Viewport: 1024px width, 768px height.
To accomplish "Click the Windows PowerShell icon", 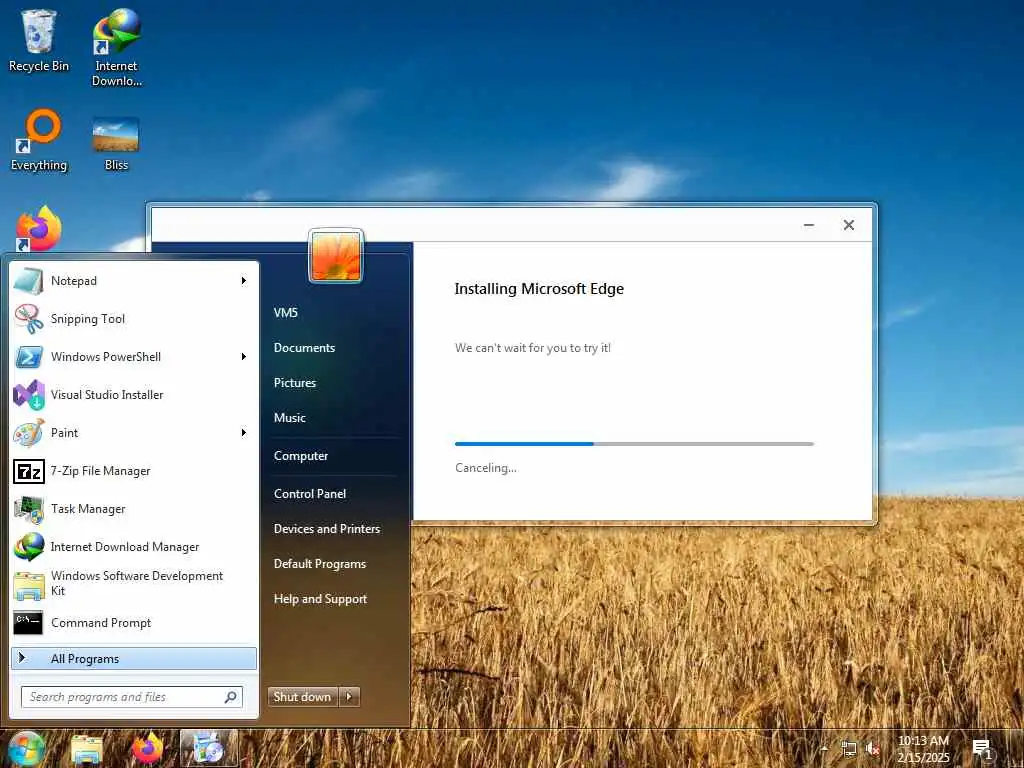I will (x=28, y=357).
